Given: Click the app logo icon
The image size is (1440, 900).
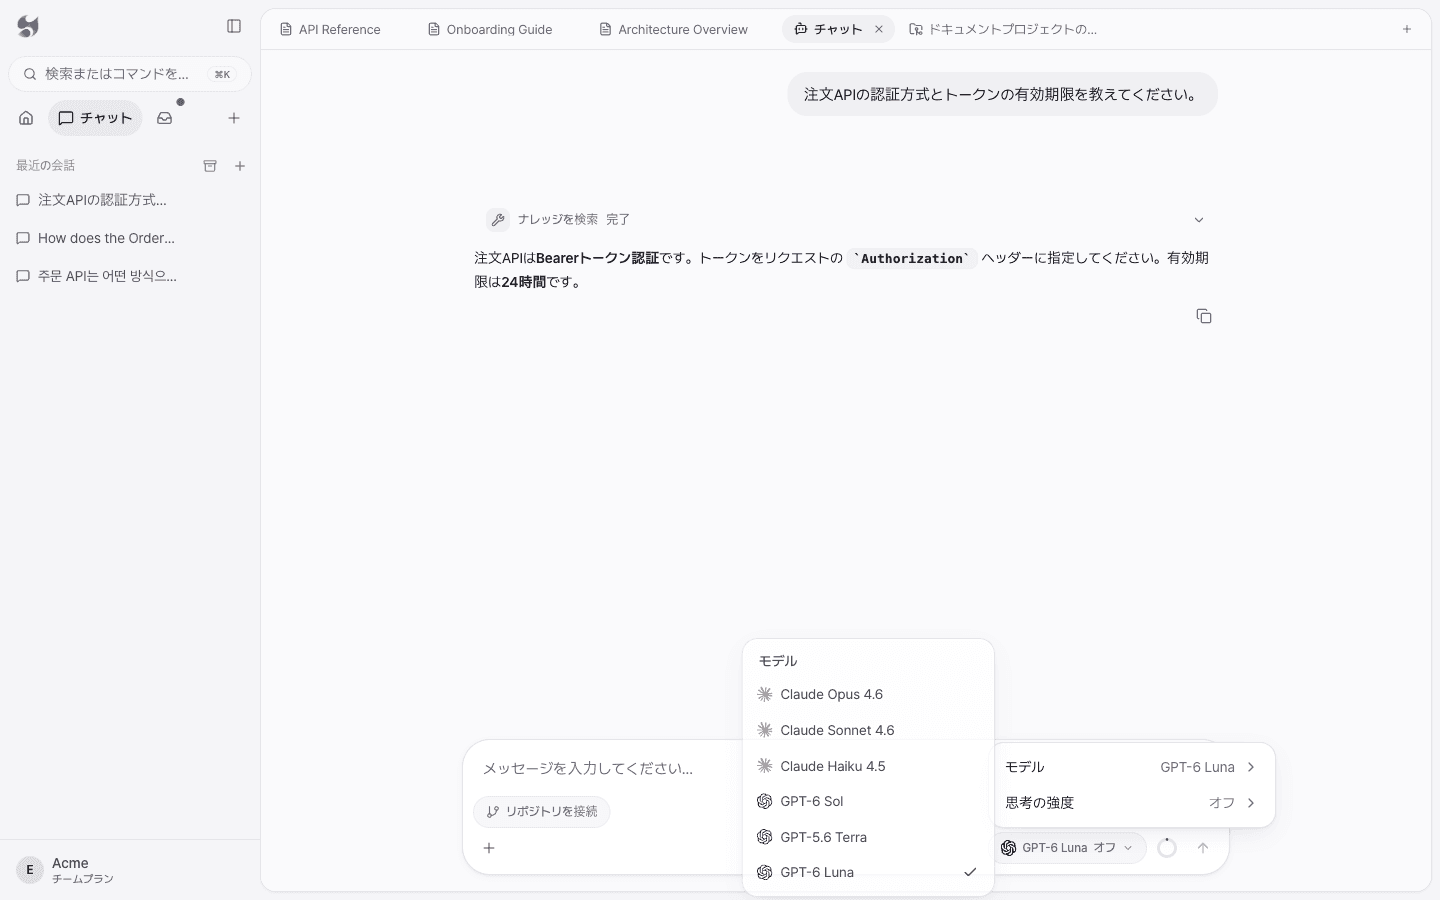Looking at the screenshot, I should tap(28, 27).
